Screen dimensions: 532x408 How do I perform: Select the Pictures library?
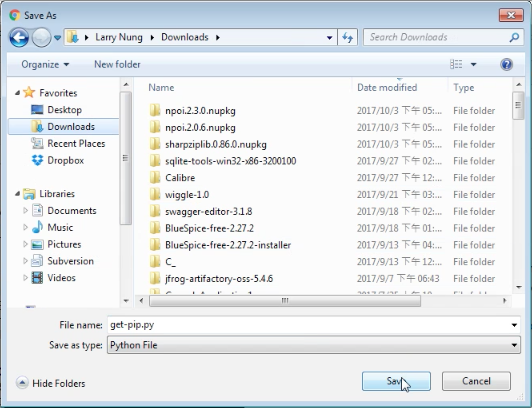click(x=64, y=244)
